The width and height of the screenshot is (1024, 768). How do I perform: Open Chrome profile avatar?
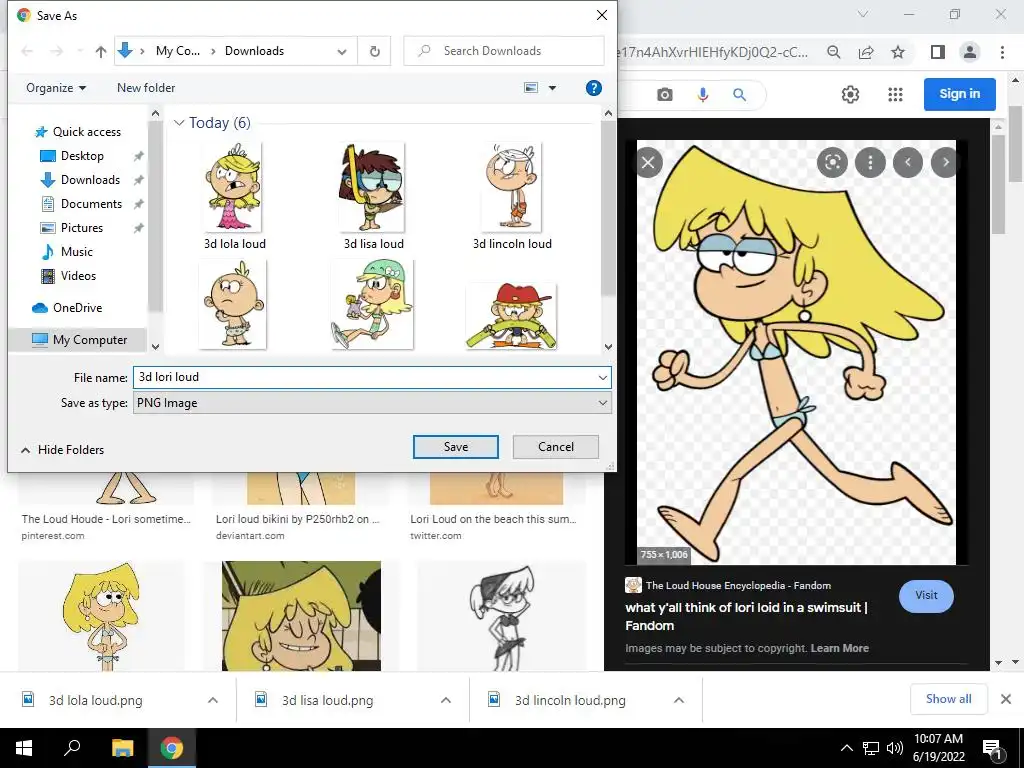click(x=970, y=52)
